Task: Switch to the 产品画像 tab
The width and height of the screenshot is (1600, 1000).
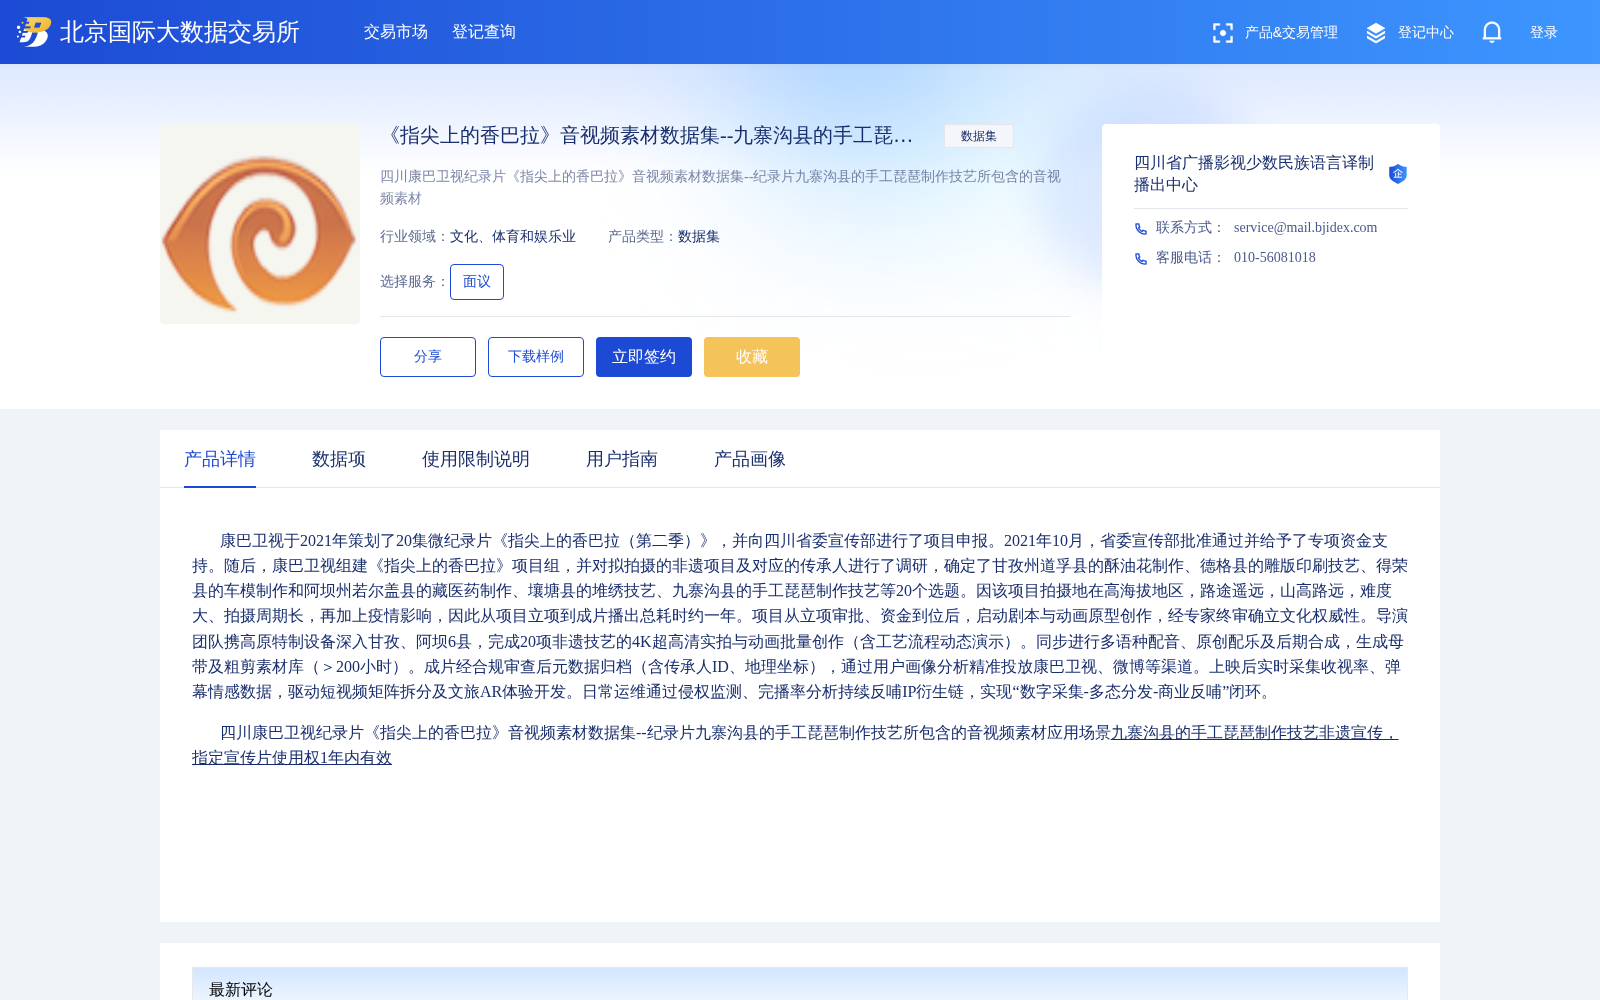Action: pyautogui.click(x=750, y=459)
